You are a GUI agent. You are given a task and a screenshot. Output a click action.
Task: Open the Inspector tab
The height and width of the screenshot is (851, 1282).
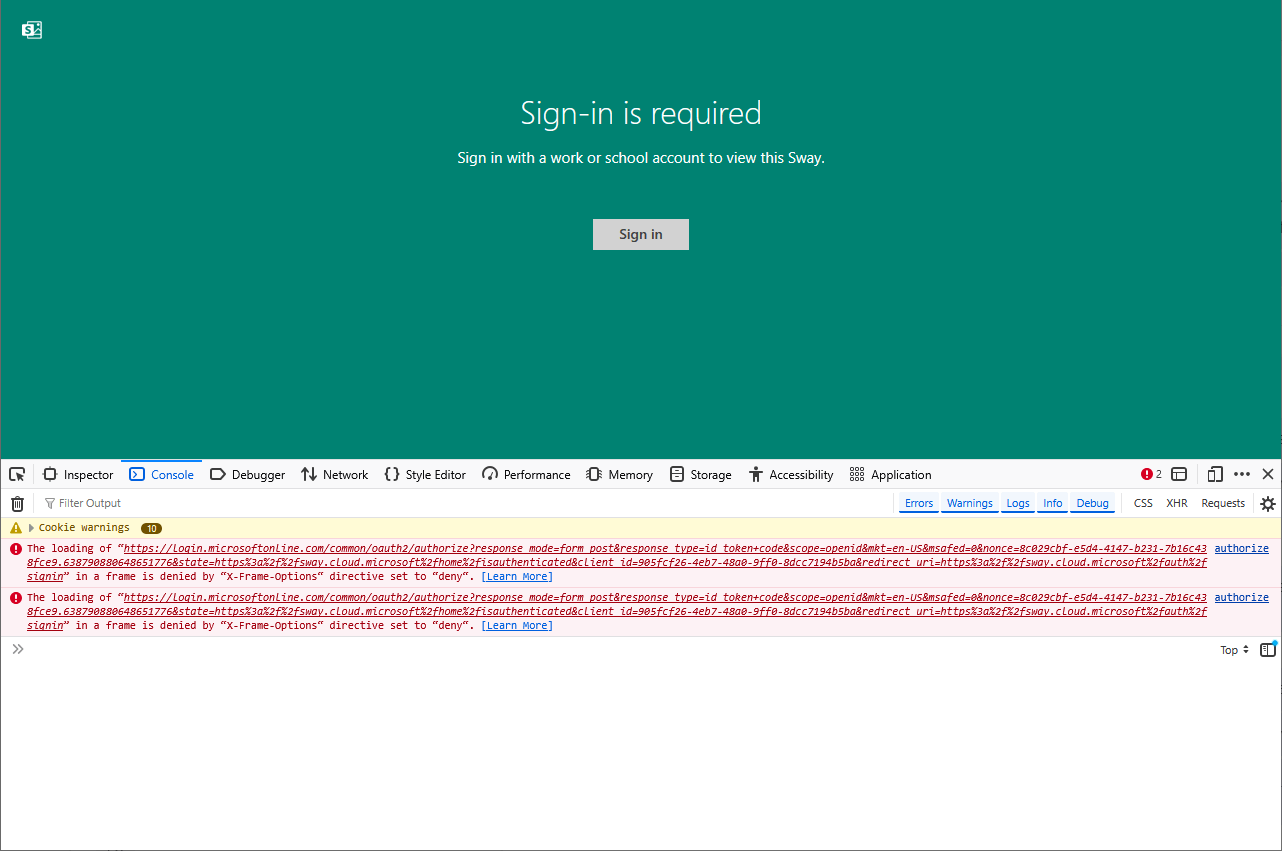point(78,474)
